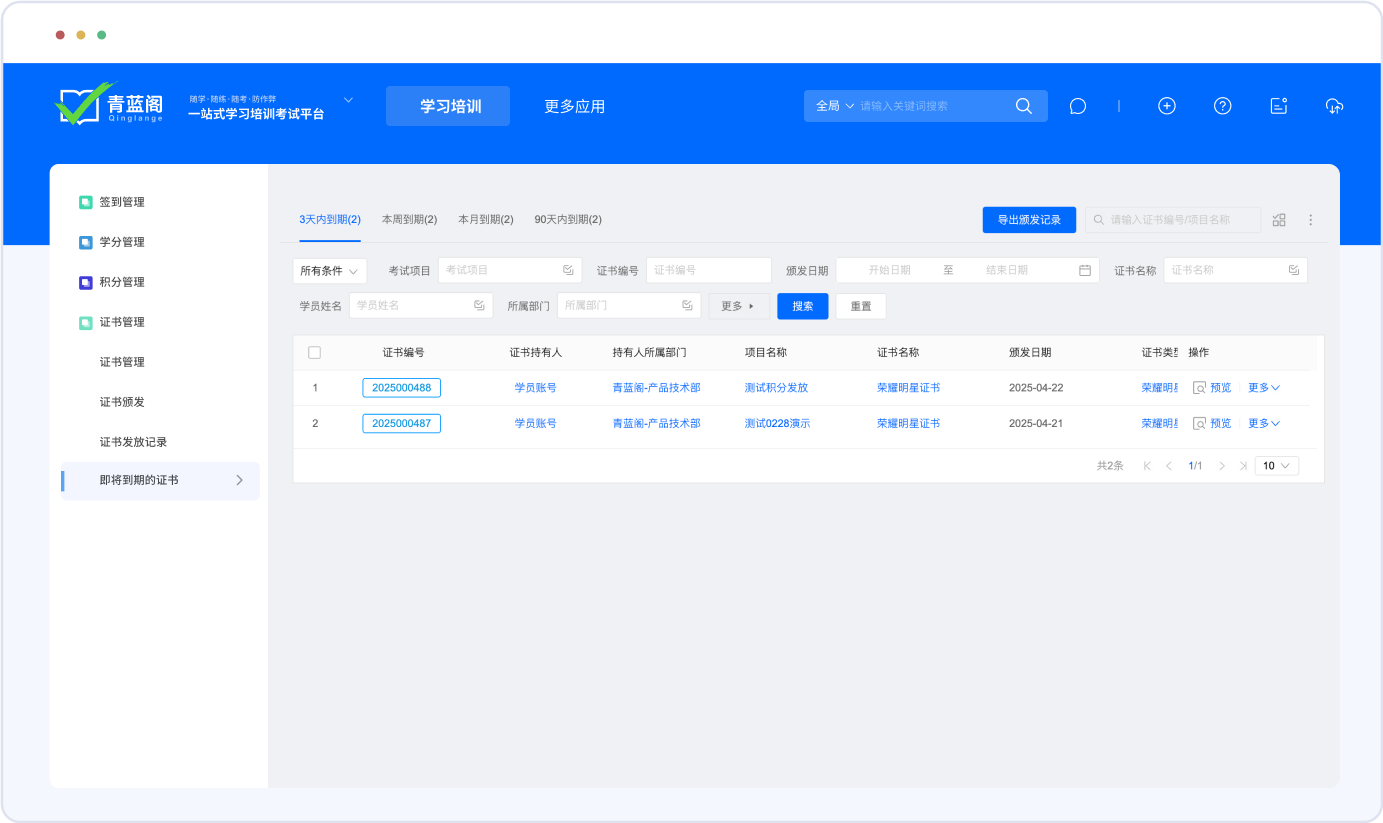Viewport: 1383px width, 823px height.
Task: Open the 所有条件 dropdown
Action: click(329, 271)
